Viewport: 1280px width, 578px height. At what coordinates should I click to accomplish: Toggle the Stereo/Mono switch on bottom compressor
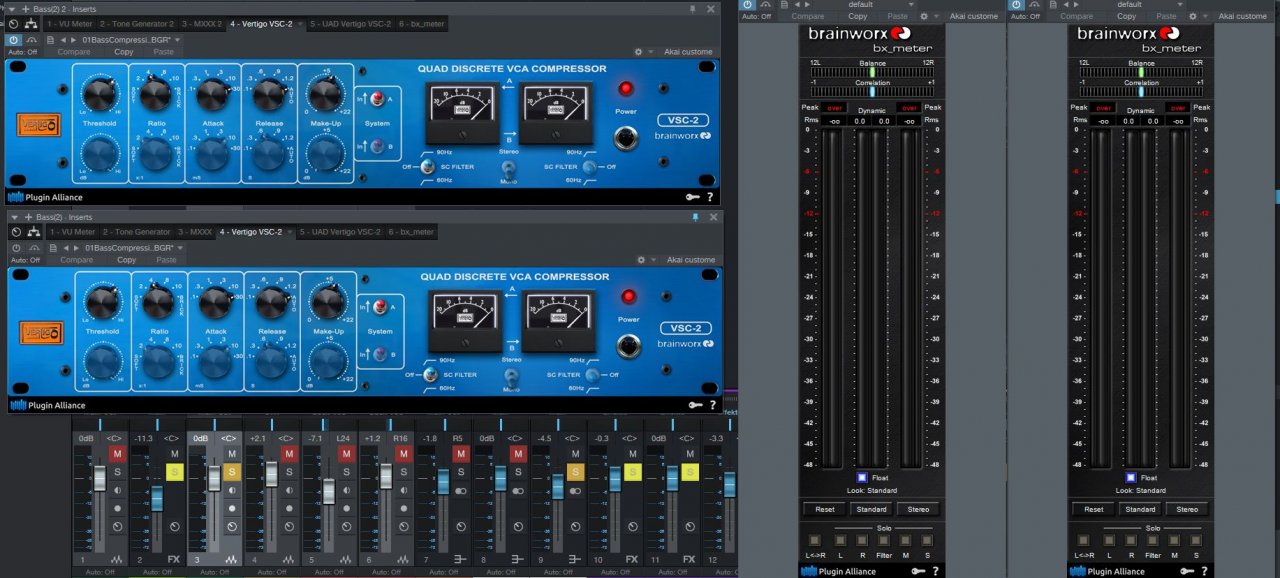pyautogui.click(x=511, y=377)
